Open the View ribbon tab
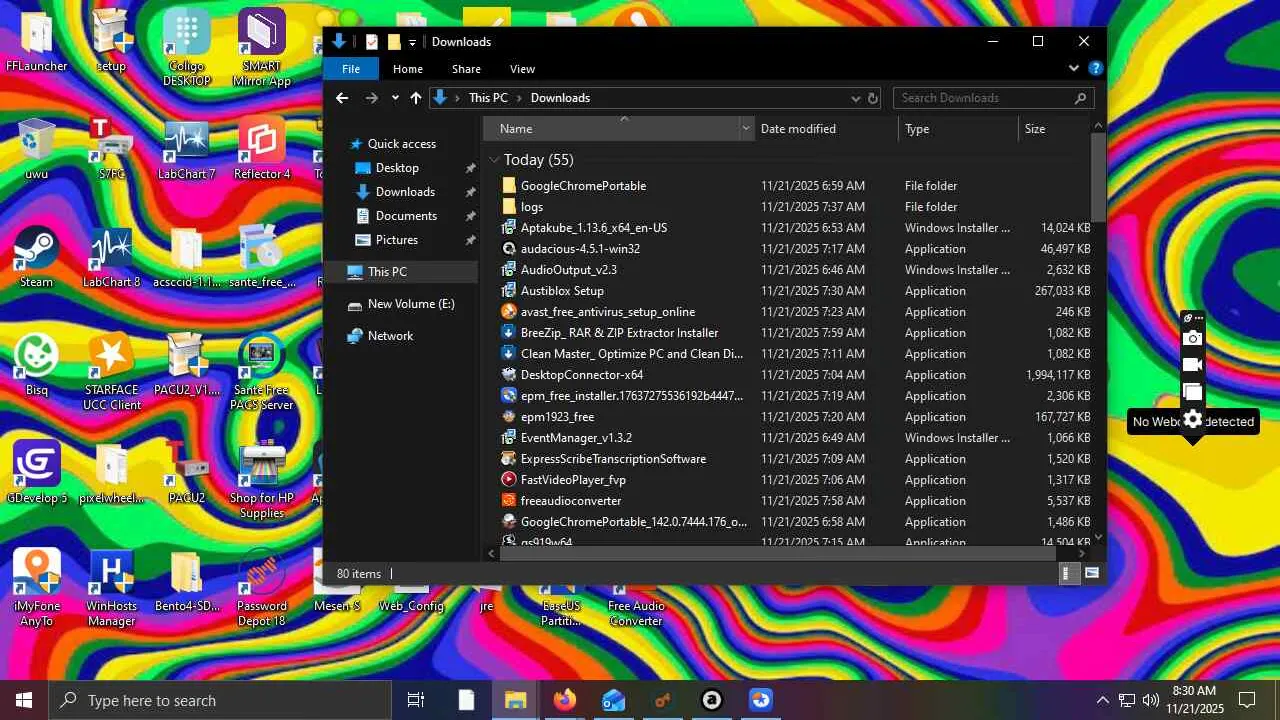1280x720 pixels. click(522, 69)
